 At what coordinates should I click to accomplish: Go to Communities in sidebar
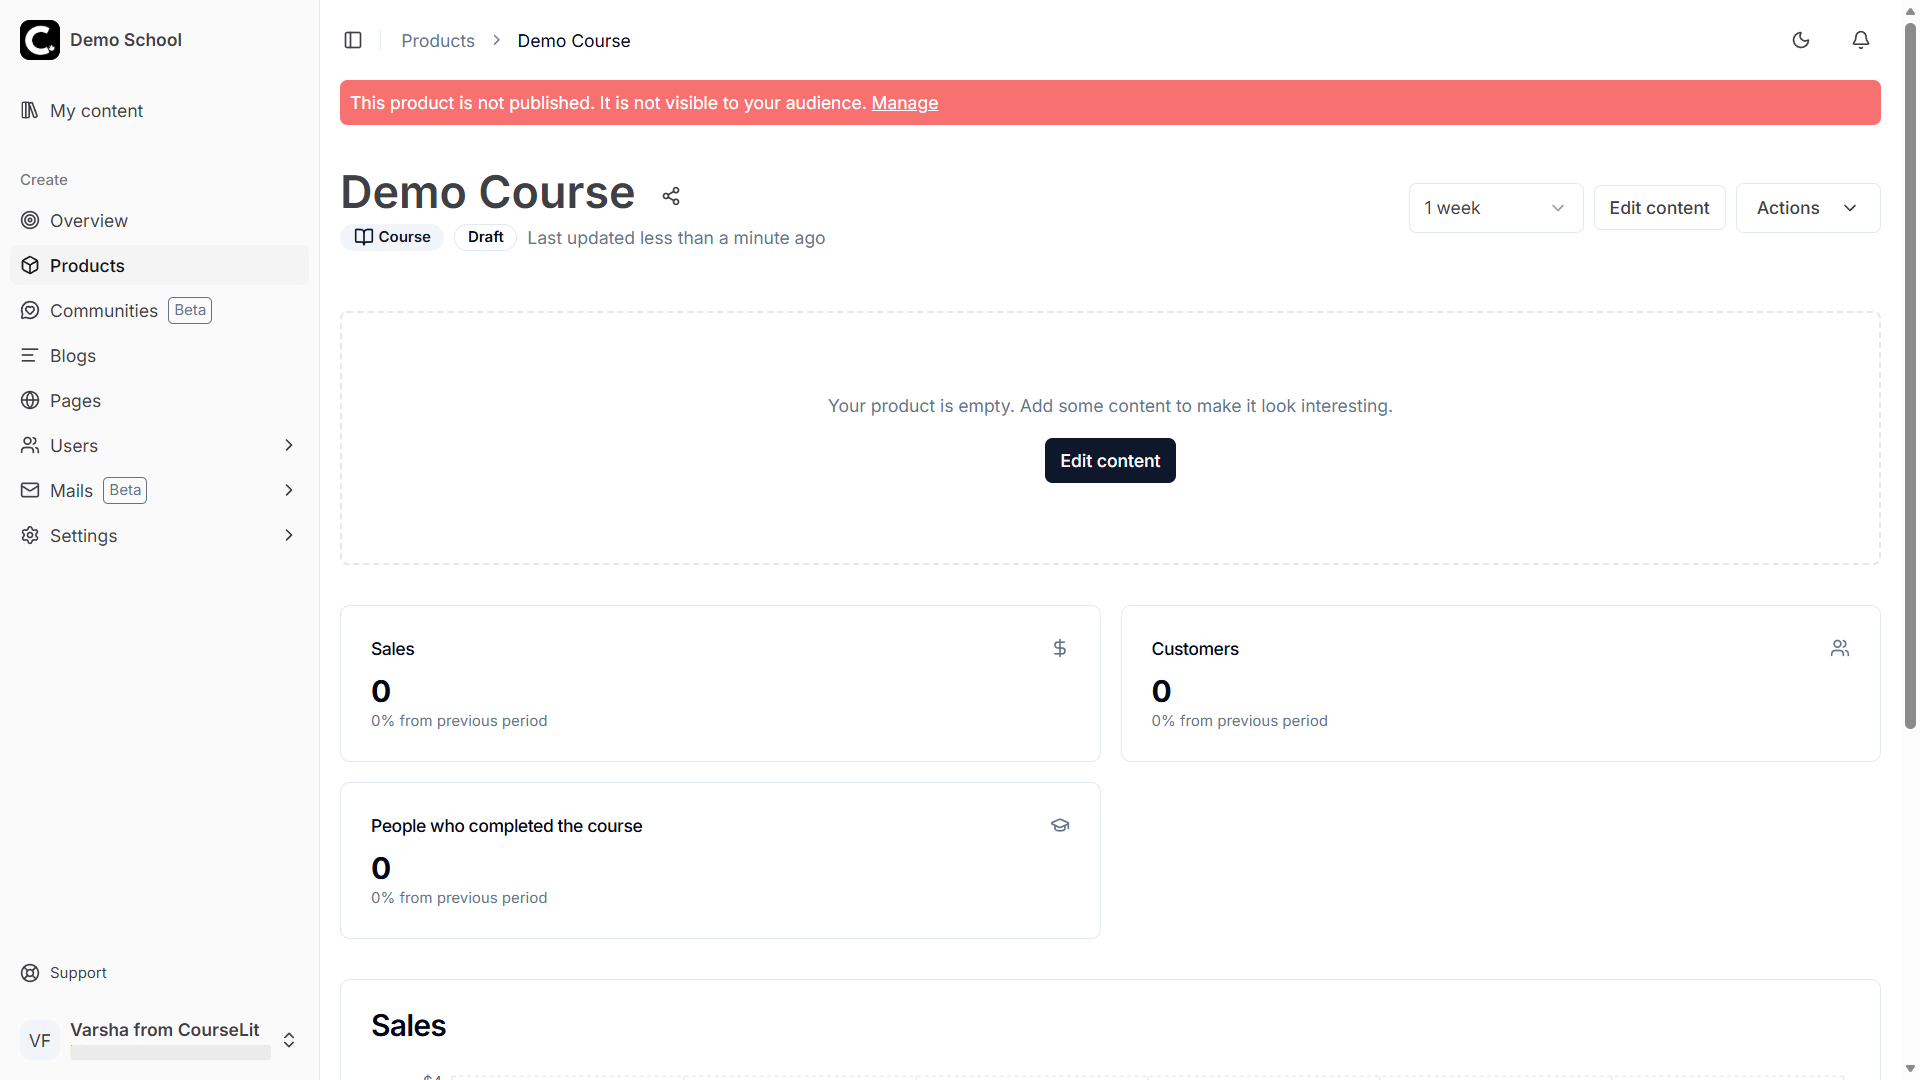(x=104, y=311)
